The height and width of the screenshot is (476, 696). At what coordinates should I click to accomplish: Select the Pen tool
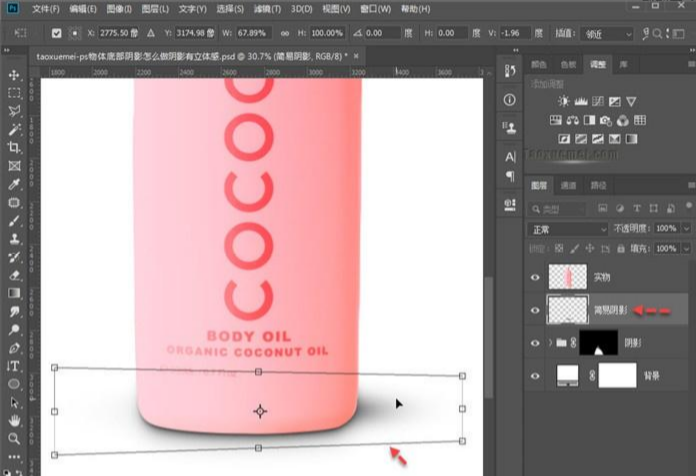point(14,348)
